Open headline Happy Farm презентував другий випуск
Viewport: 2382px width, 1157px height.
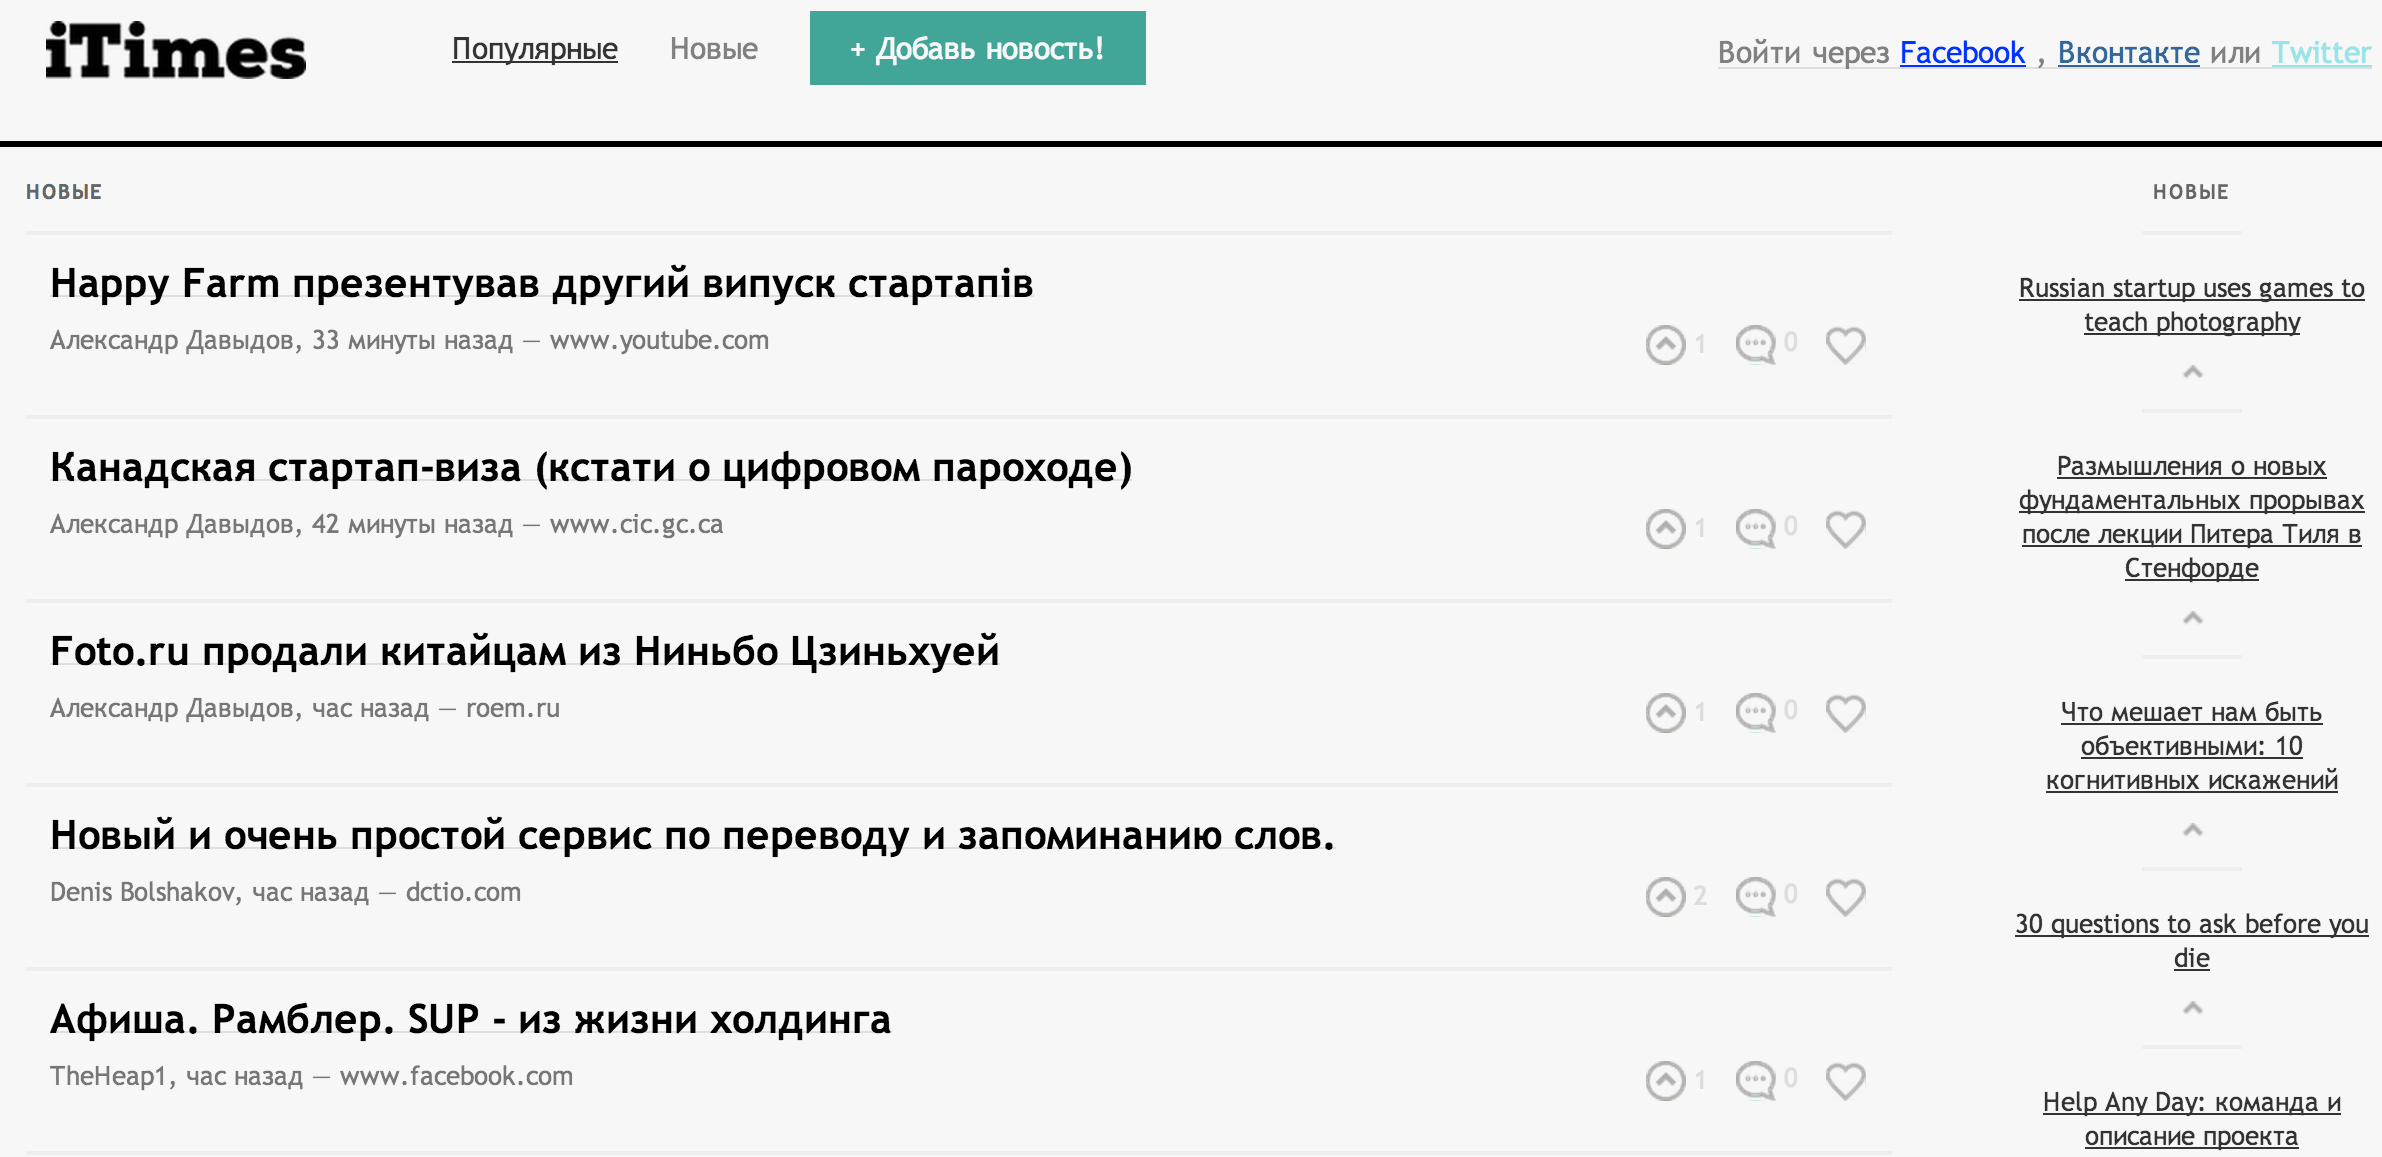[542, 284]
